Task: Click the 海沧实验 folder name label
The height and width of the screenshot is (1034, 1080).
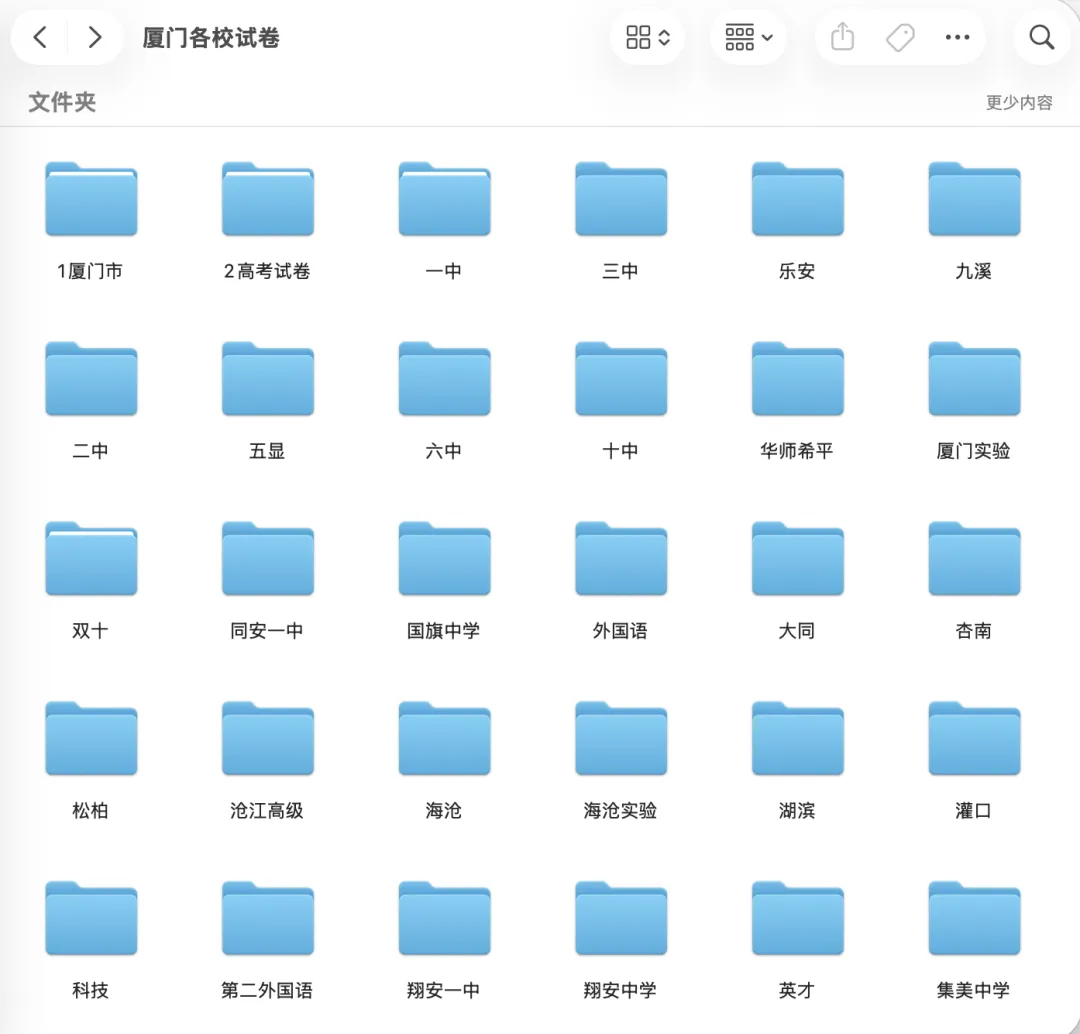Action: point(621,811)
